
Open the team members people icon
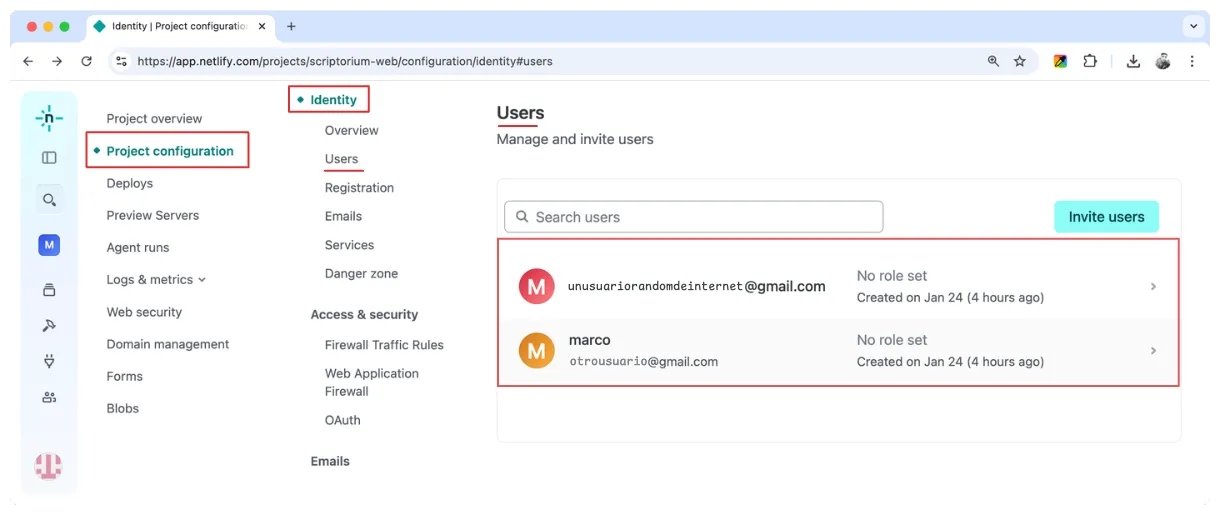point(49,397)
